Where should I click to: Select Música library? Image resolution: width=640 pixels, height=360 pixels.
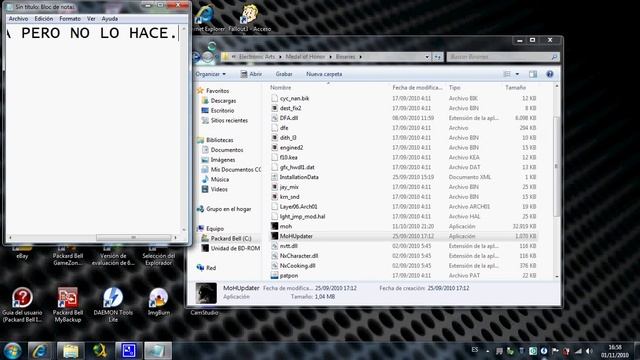[x=220, y=179]
